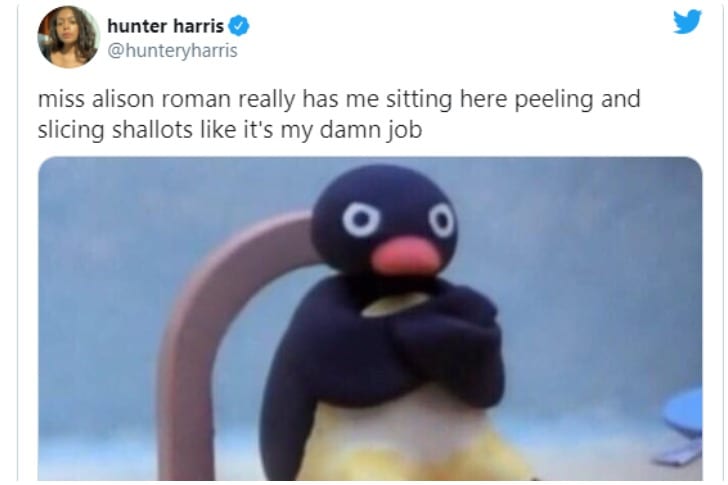Click the word "peeling" in the tweet

554,100
